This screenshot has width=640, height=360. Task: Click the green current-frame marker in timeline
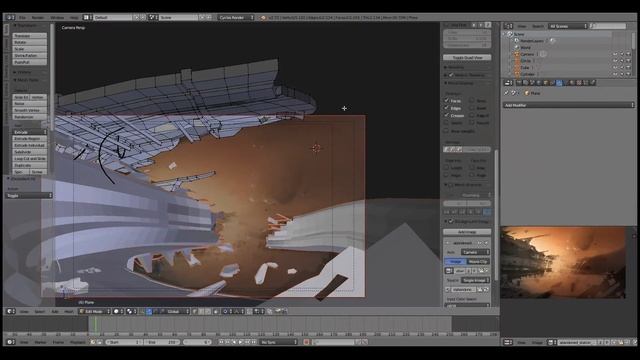pos(96,324)
